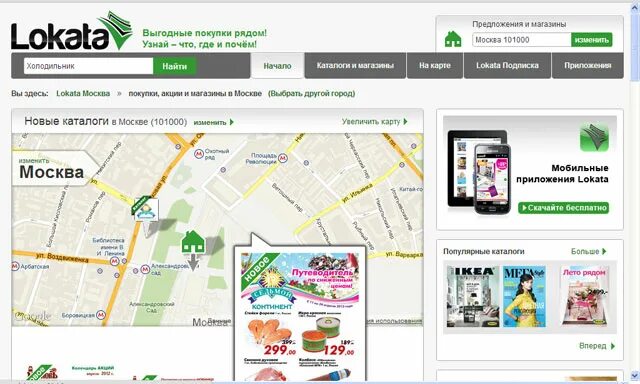The image size is (640, 384).
Task: Click the green house icon near location field
Action: click(x=453, y=39)
